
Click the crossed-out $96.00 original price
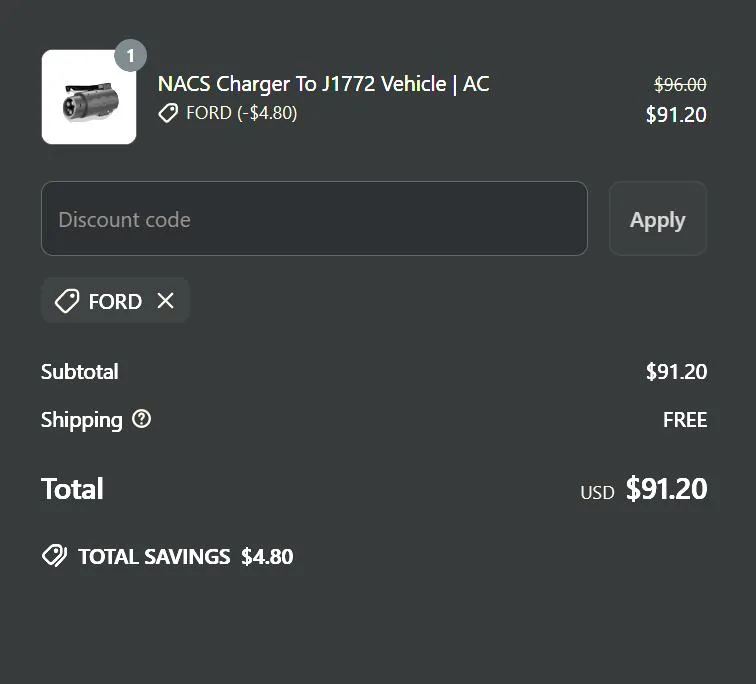680,85
